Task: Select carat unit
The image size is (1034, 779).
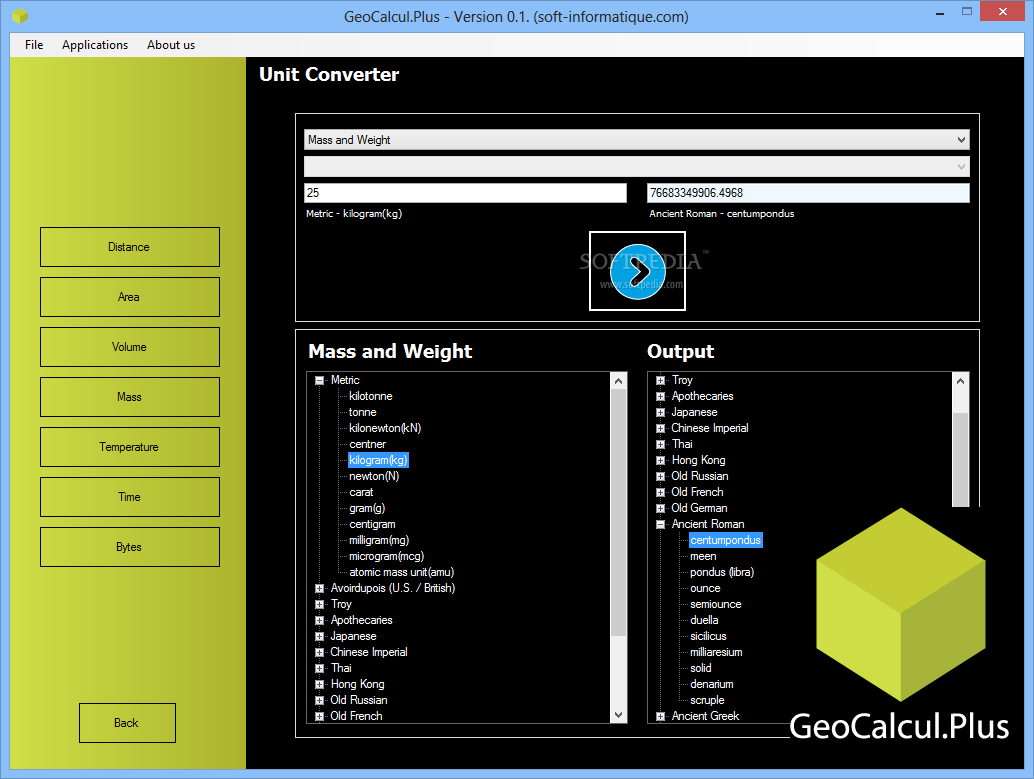Action: pyautogui.click(x=361, y=492)
